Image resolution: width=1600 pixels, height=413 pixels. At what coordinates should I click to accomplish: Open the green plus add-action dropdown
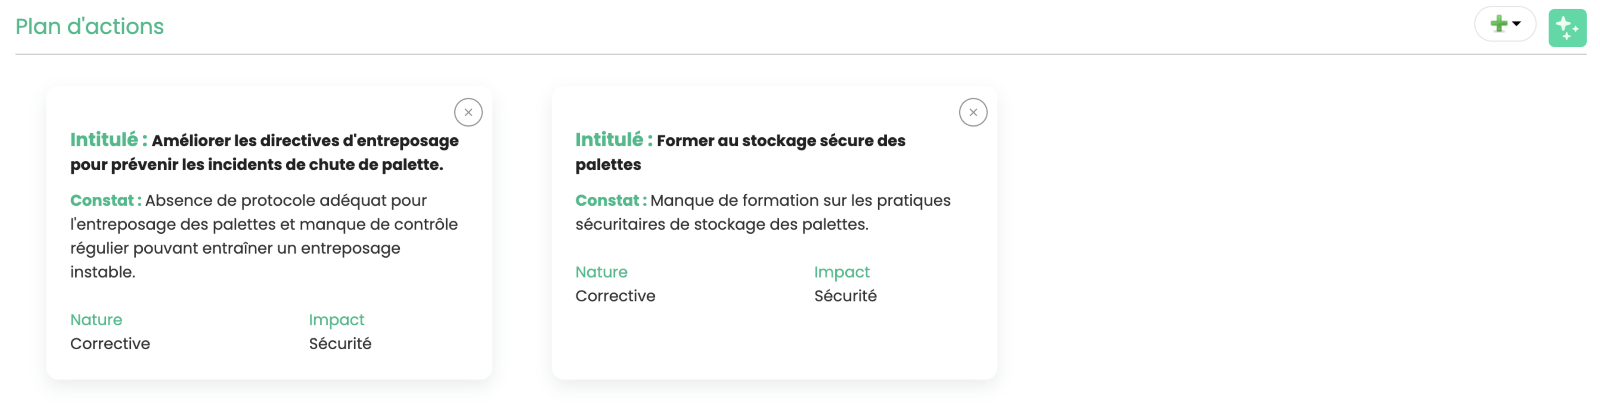point(1505,24)
